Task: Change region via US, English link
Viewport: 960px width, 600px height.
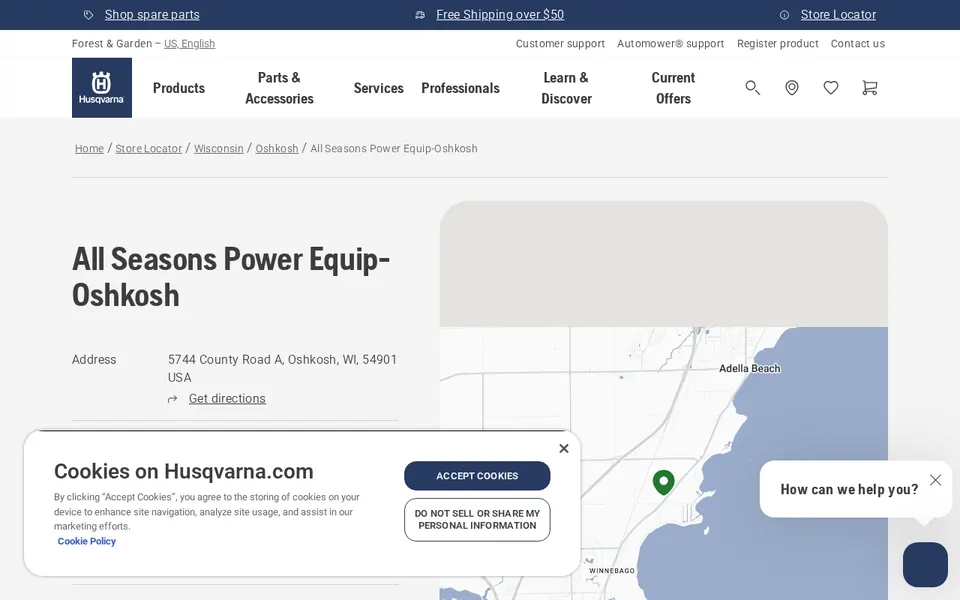Action: click(x=189, y=43)
